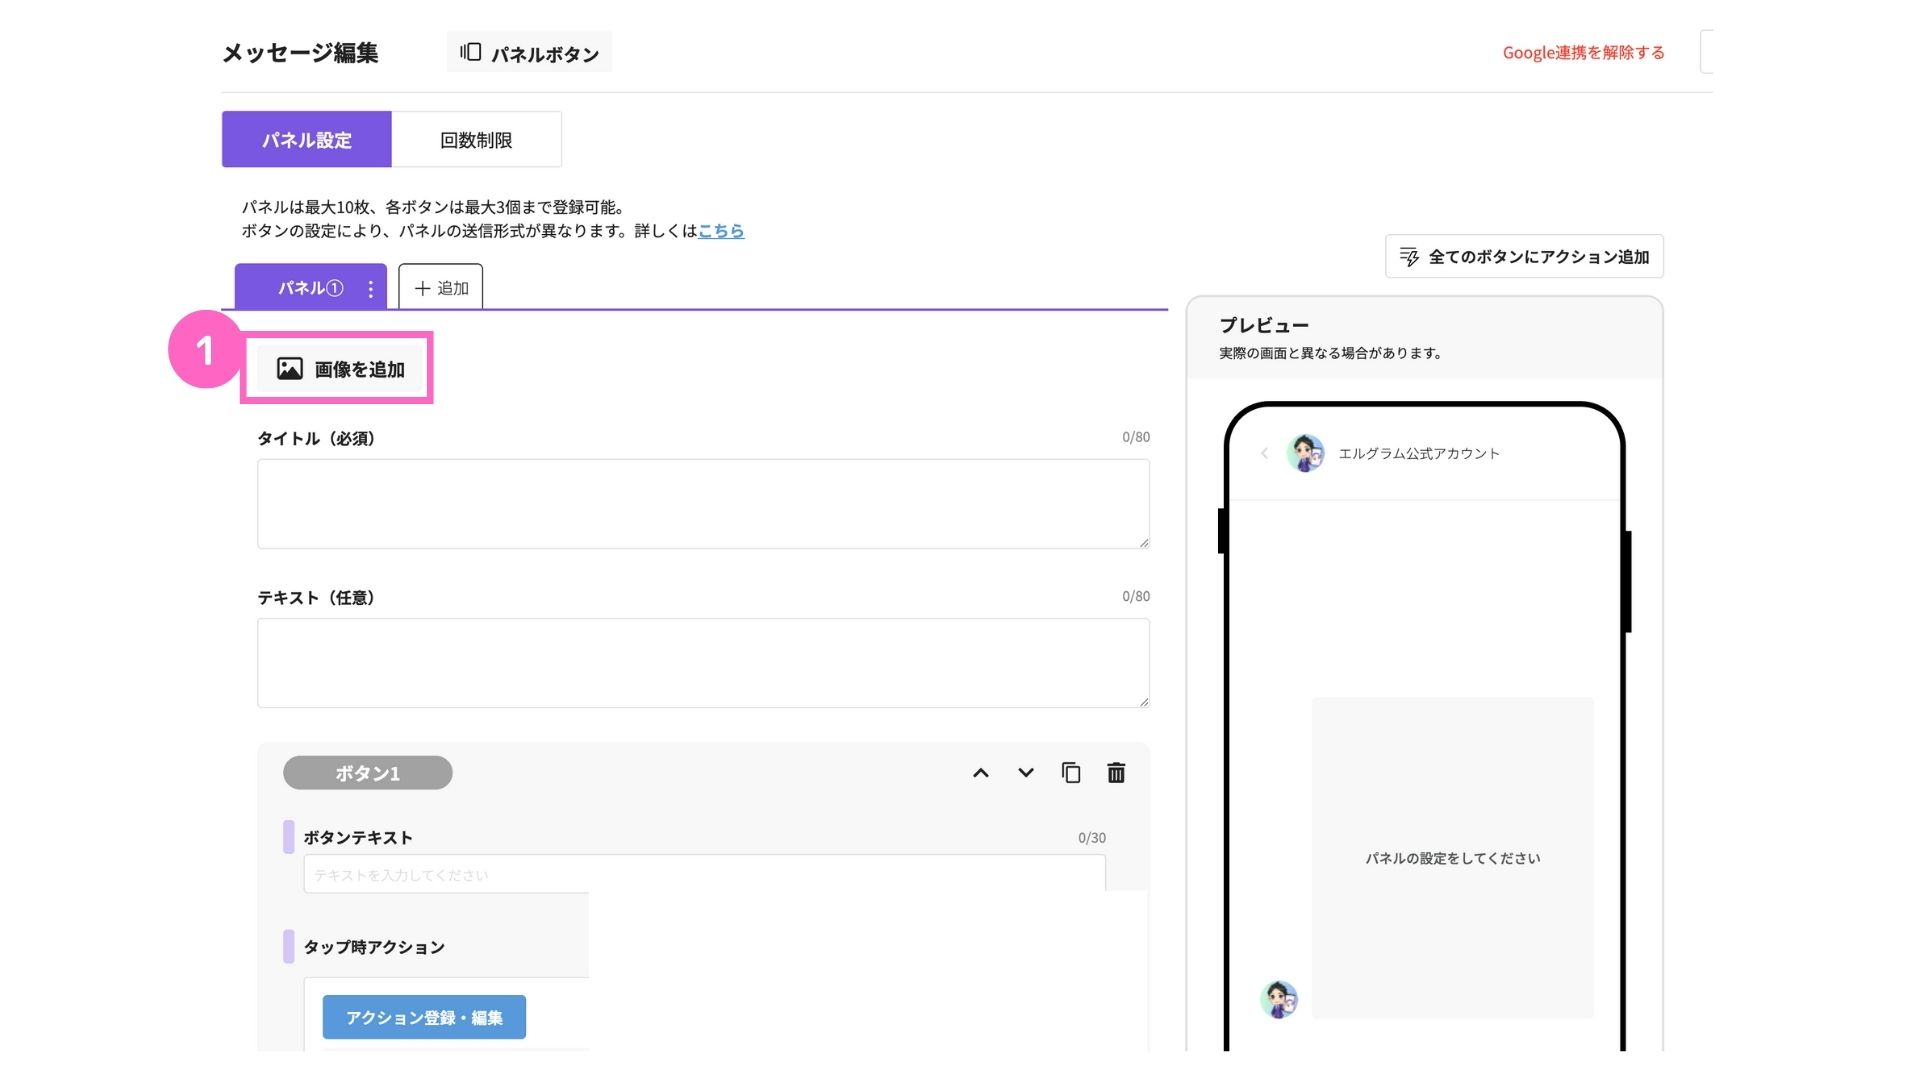Click 全てのボタンにアクション追加 button
This screenshot has height=1080, width=1920.
pos(1524,257)
